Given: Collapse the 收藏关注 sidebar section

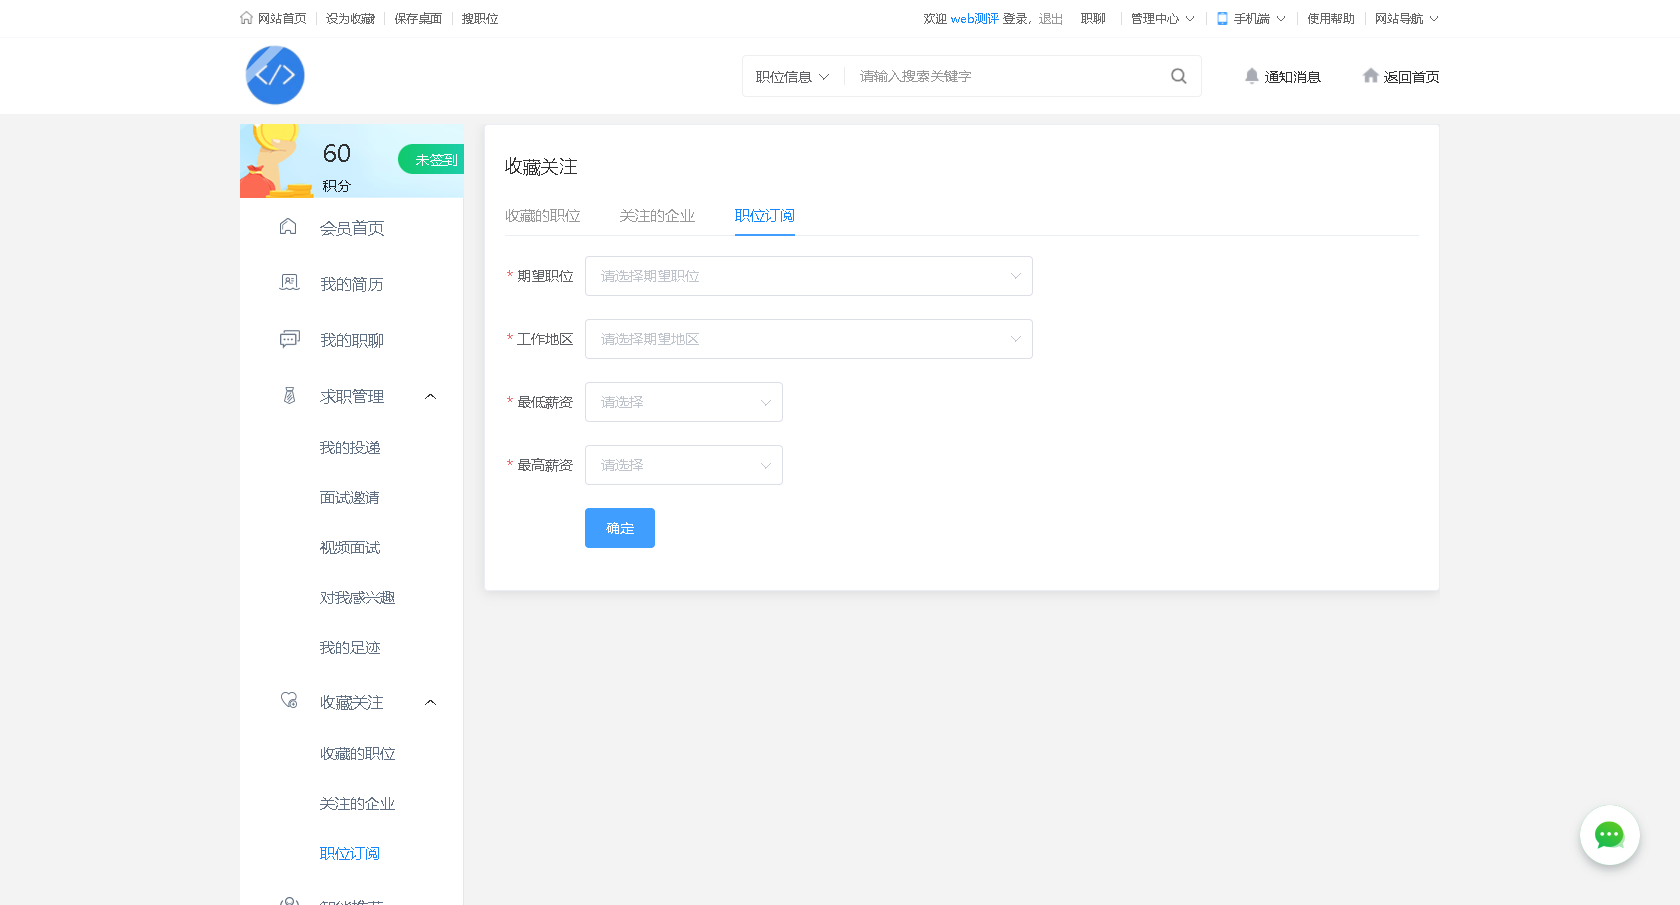Looking at the screenshot, I should point(430,703).
